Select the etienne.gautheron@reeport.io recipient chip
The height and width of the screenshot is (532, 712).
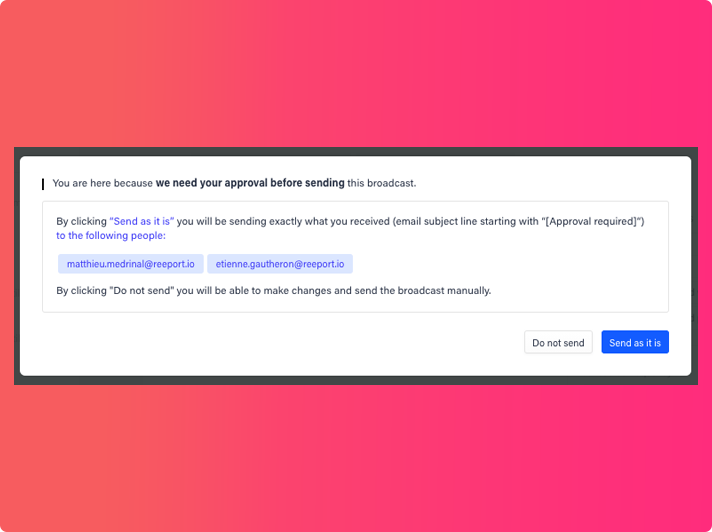tap(280, 264)
